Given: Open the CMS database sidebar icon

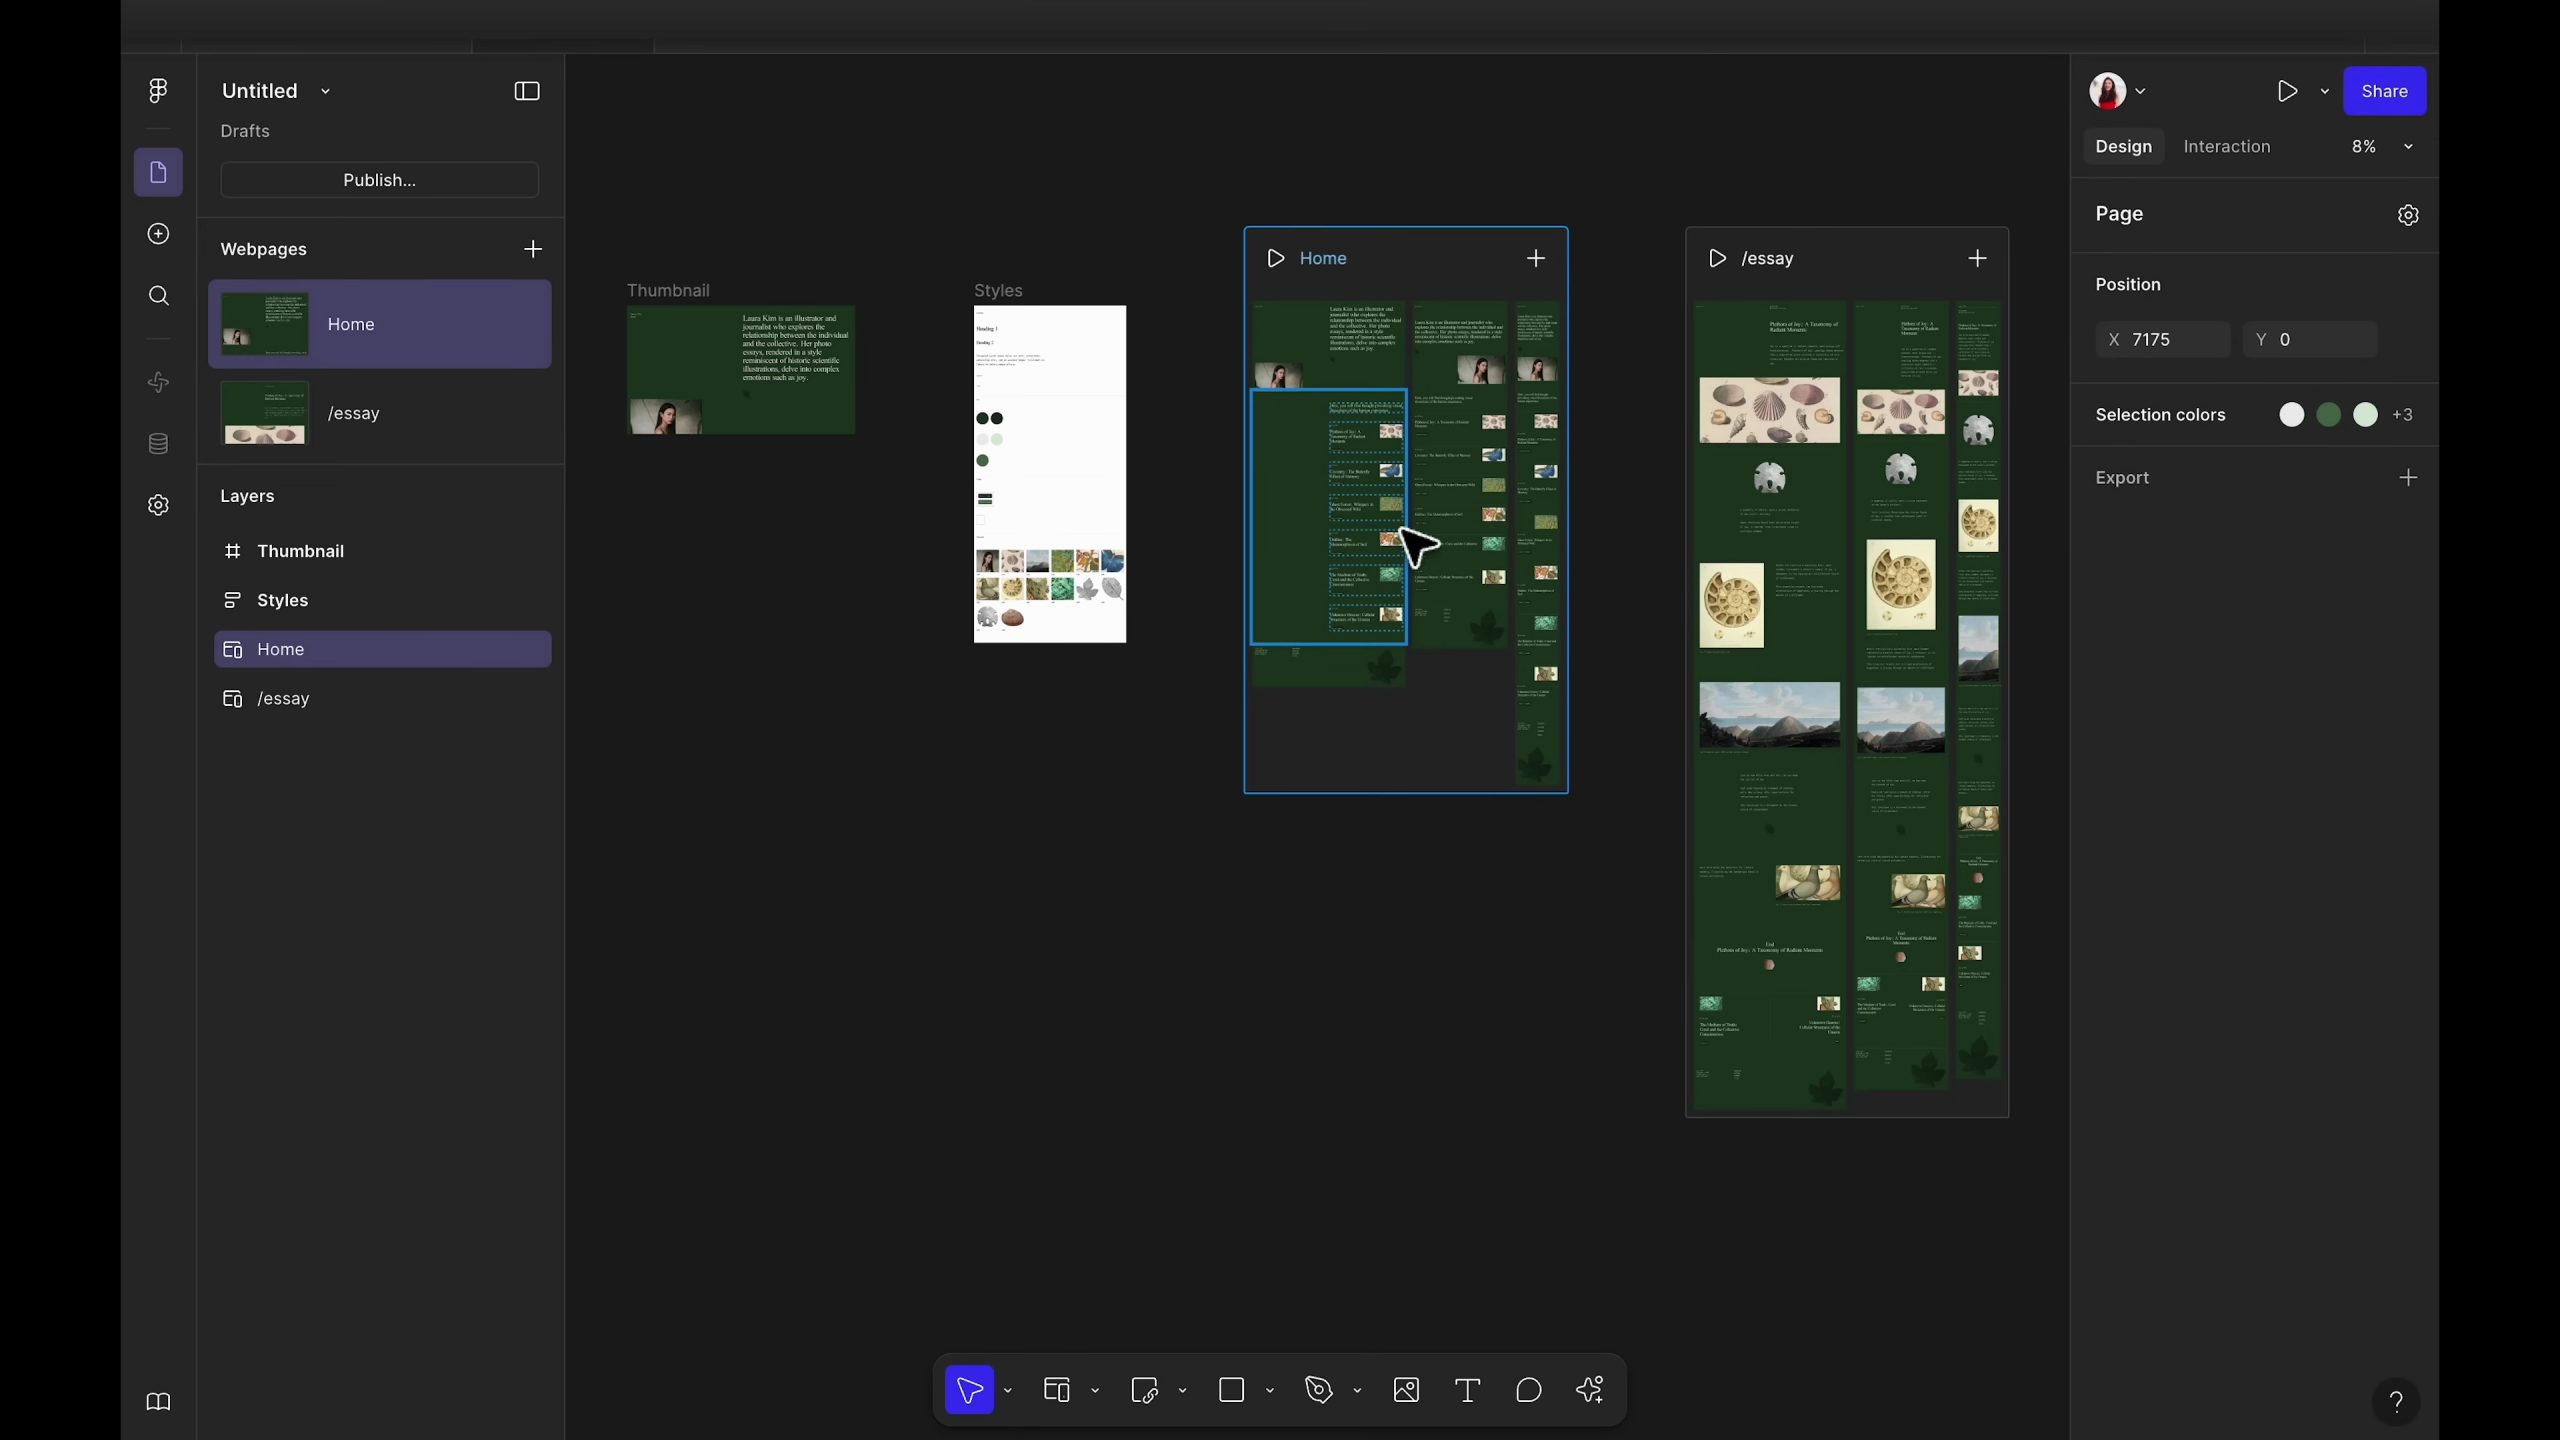Looking at the screenshot, I should pyautogui.click(x=158, y=444).
